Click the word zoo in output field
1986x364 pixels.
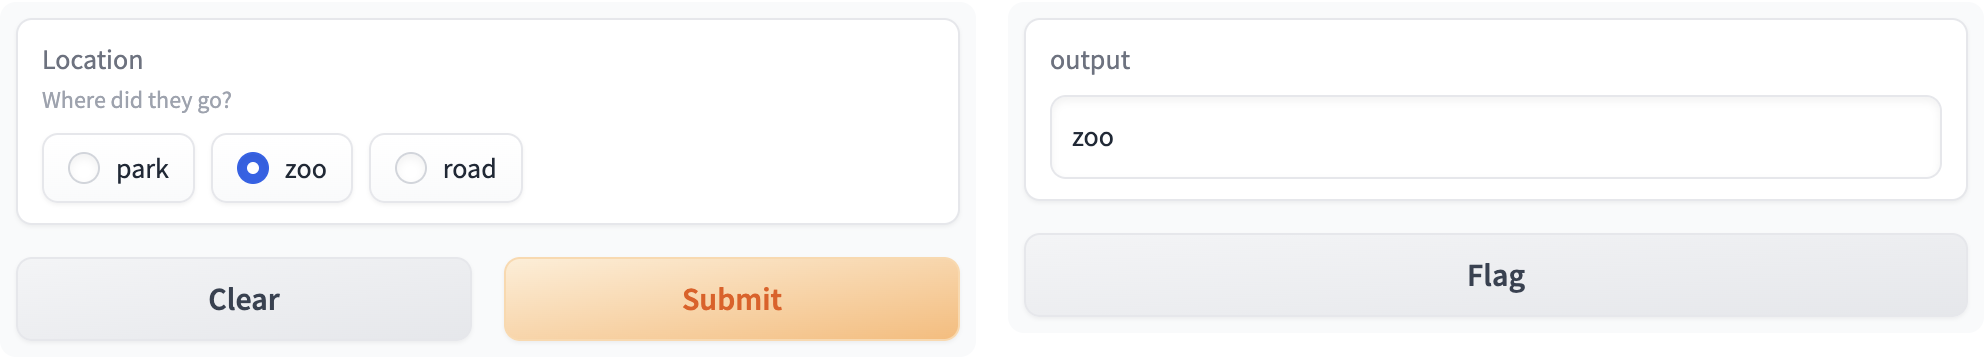point(1093,138)
